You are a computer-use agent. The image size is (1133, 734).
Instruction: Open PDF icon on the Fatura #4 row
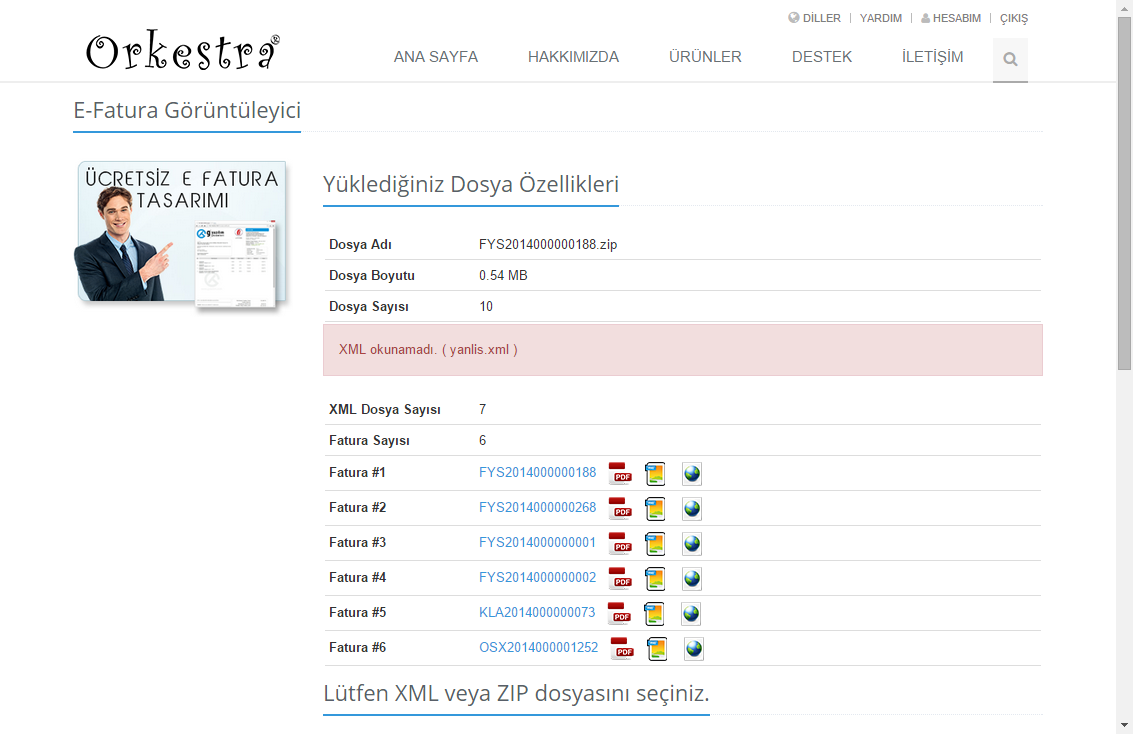click(620, 578)
